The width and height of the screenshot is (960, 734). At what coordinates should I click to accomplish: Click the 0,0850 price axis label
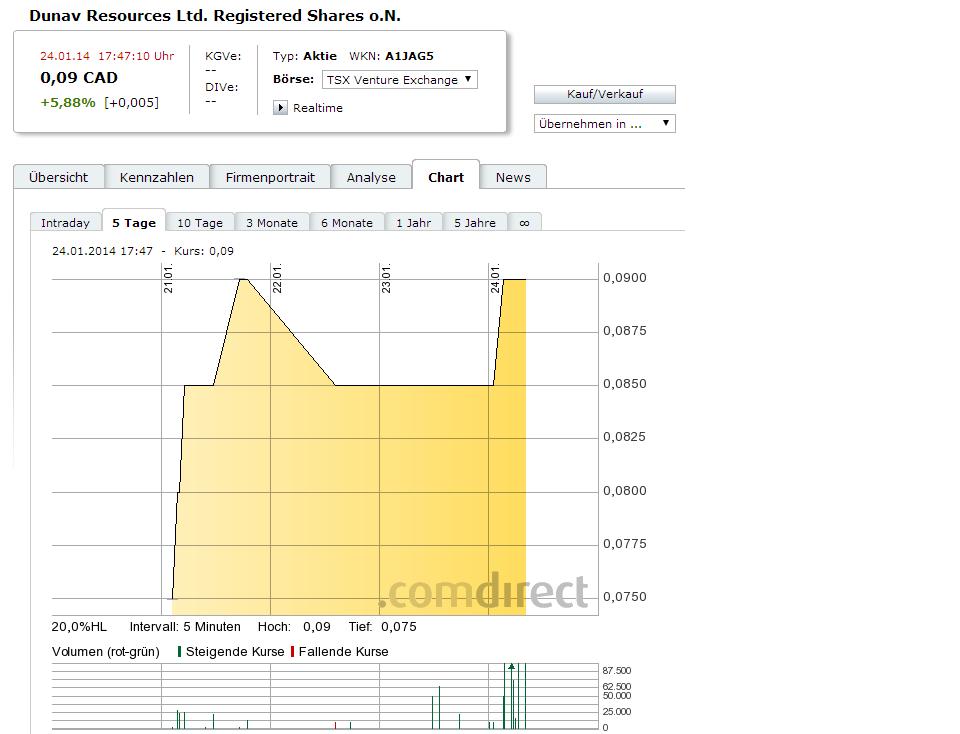point(624,384)
